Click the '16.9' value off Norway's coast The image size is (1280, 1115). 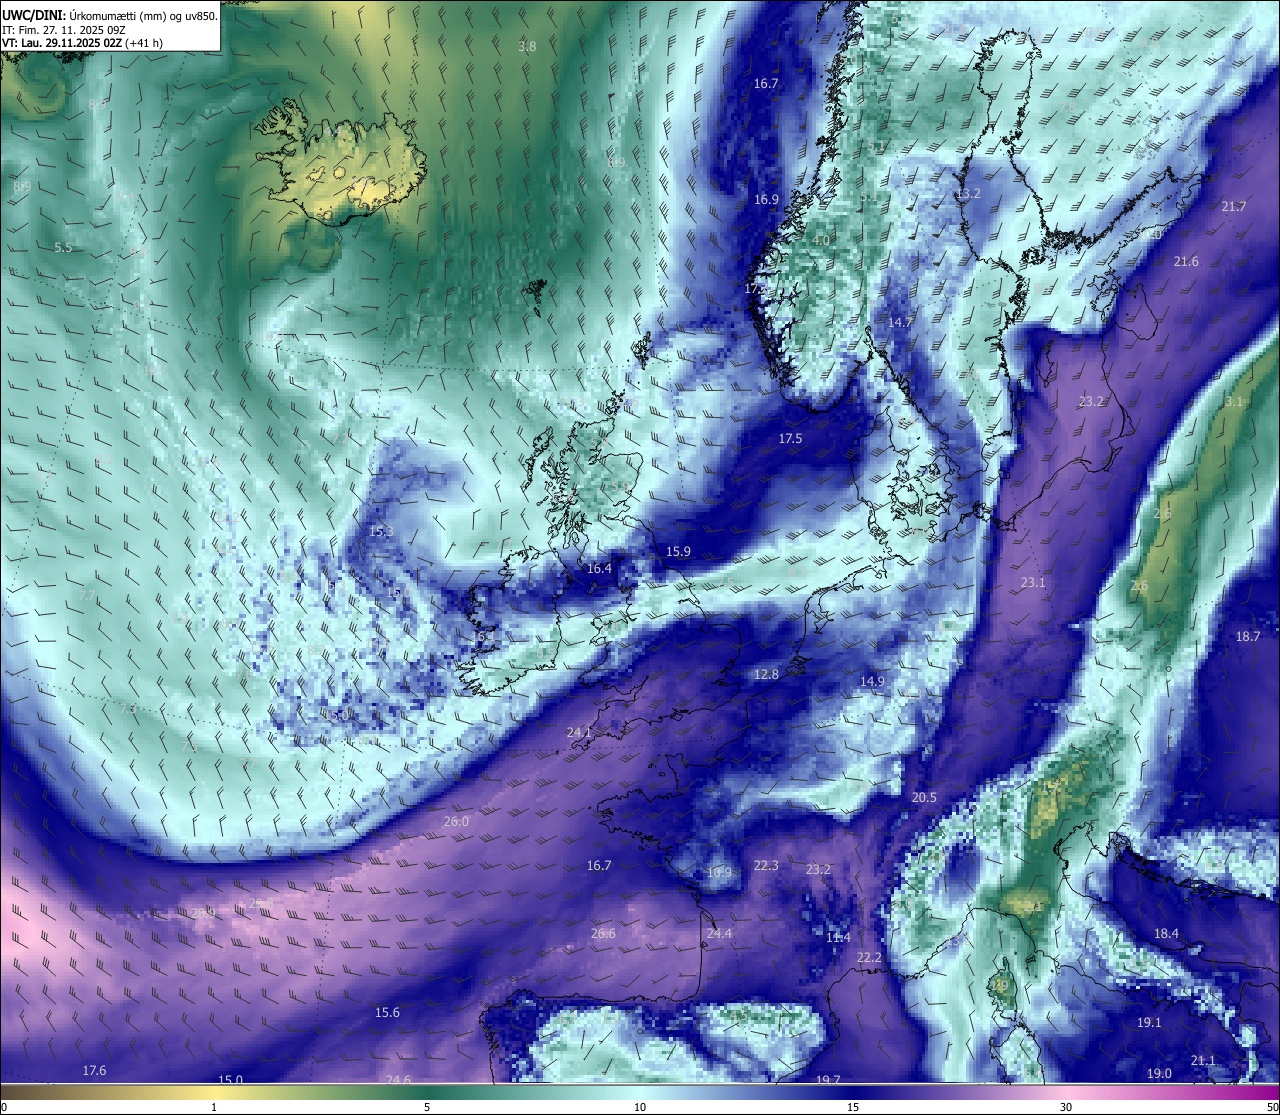pos(766,200)
